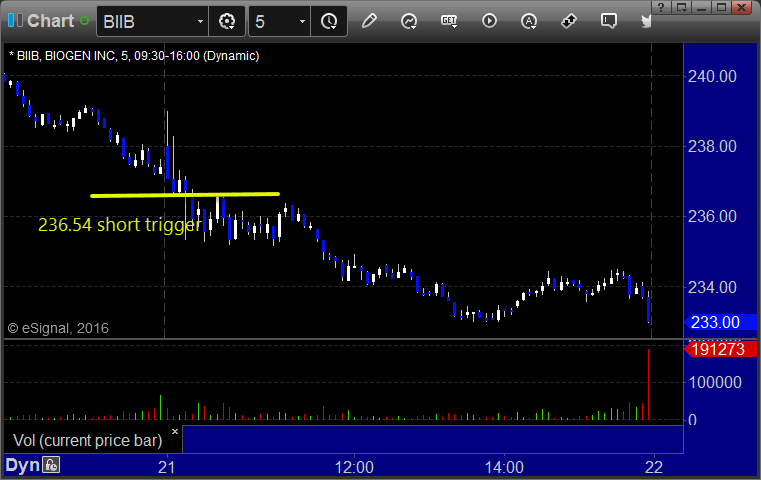Click the blue Chart window icon
Viewport: 761px width, 480px height.
(x=15, y=20)
